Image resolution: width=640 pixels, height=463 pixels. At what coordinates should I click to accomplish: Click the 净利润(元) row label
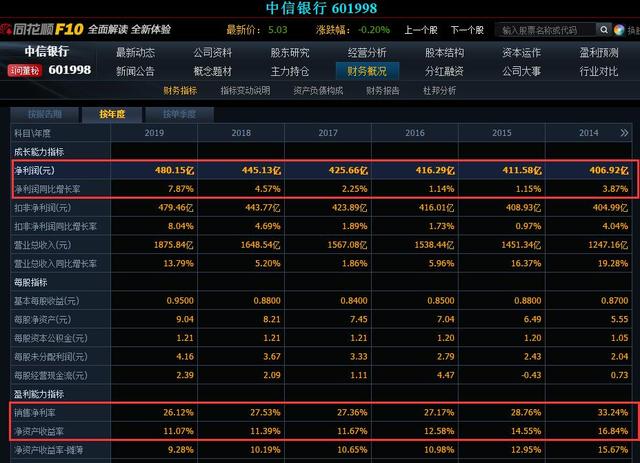pyautogui.click(x=34, y=170)
